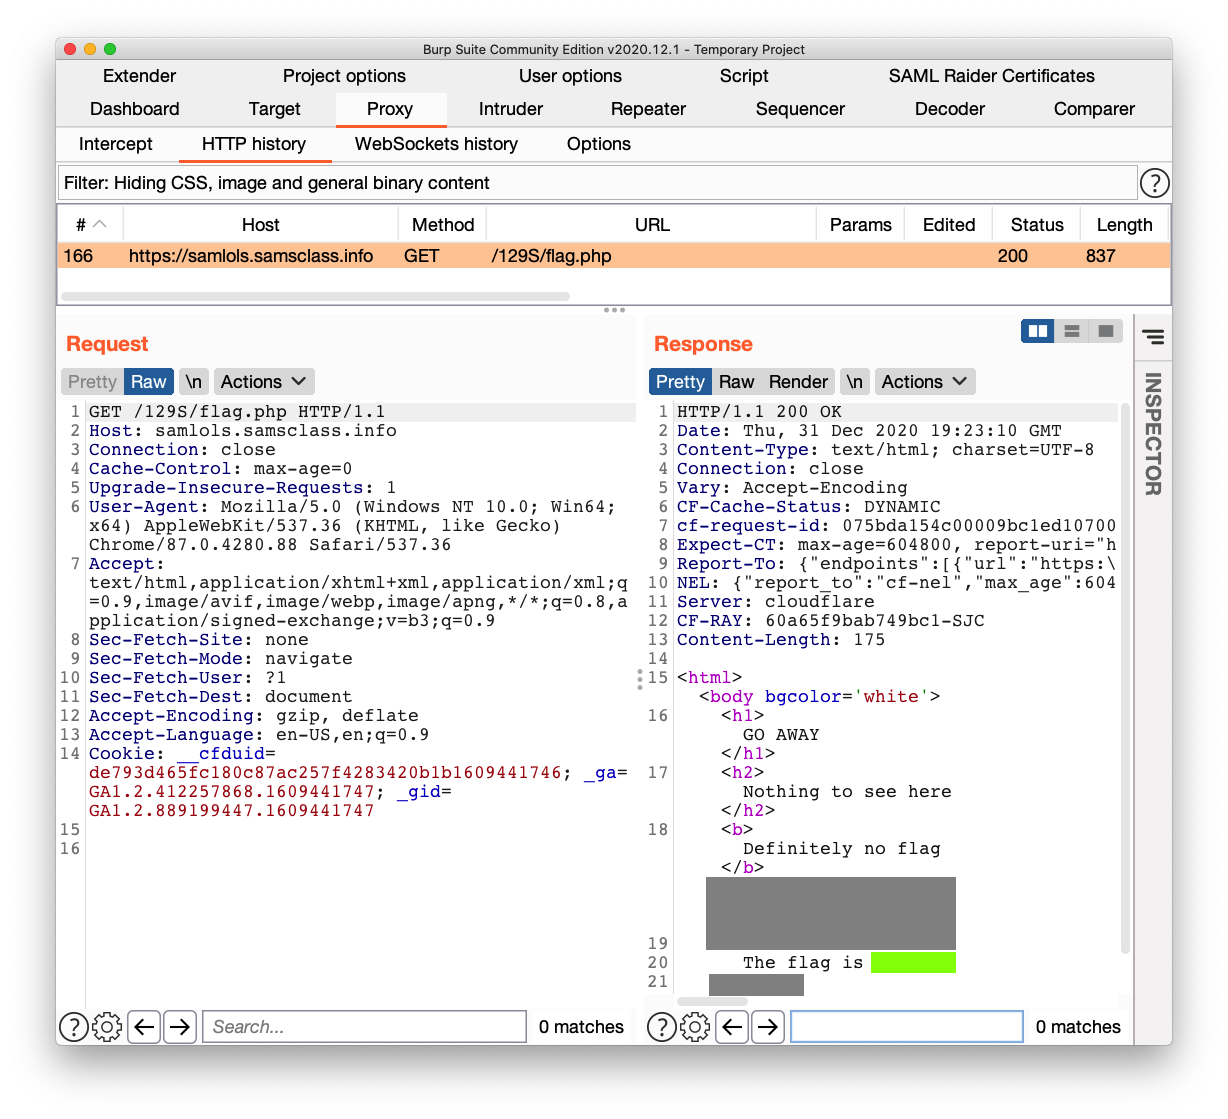Screen dimensions: 1228x1119
Task: Select the top-bottom stacked layout icon
Action: click(x=1072, y=331)
